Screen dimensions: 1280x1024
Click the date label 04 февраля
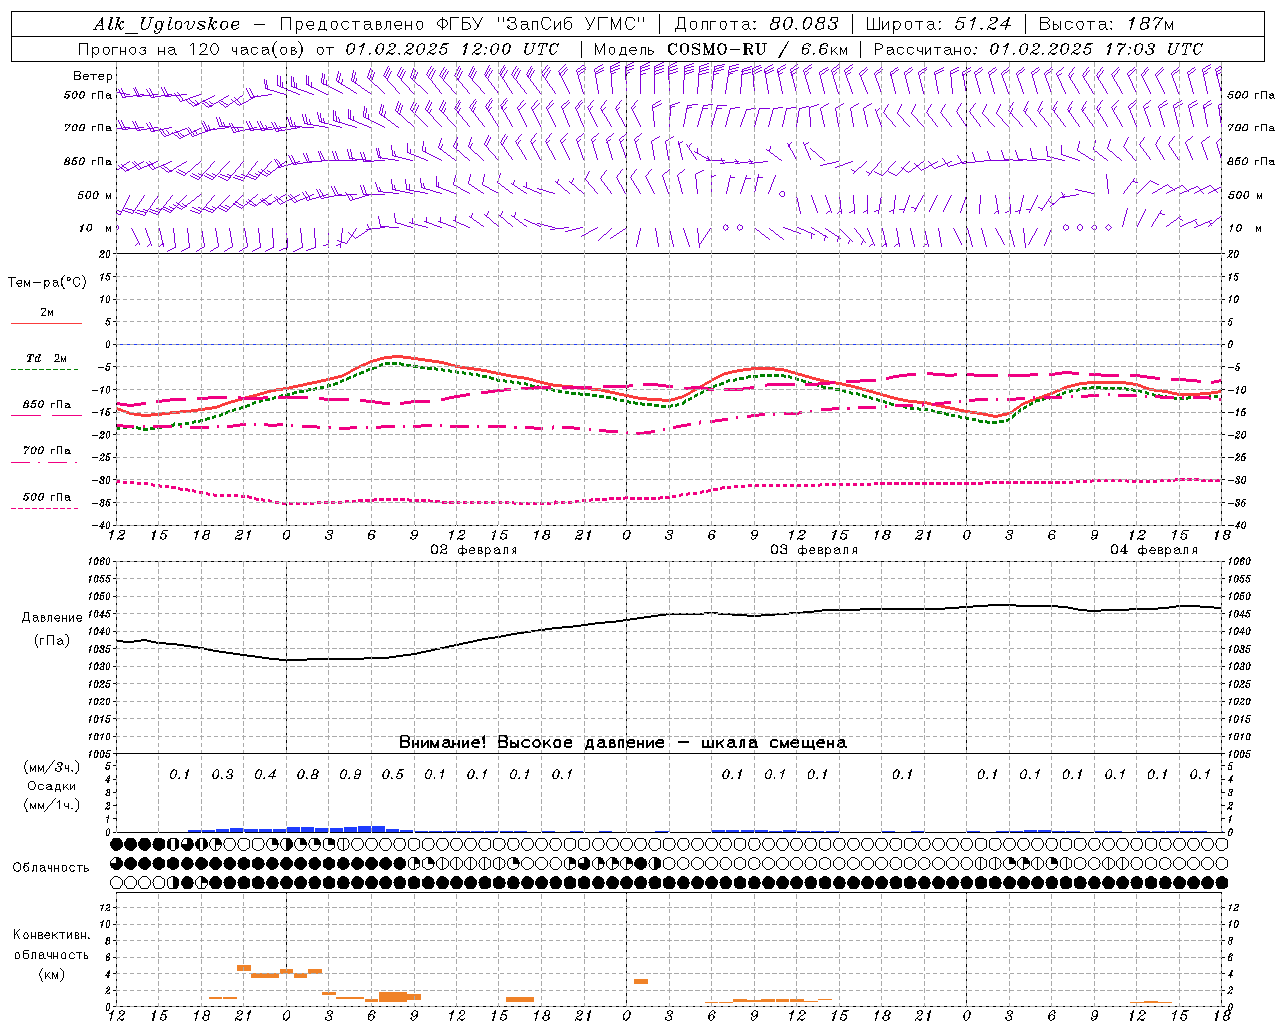click(x=1154, y=550)
